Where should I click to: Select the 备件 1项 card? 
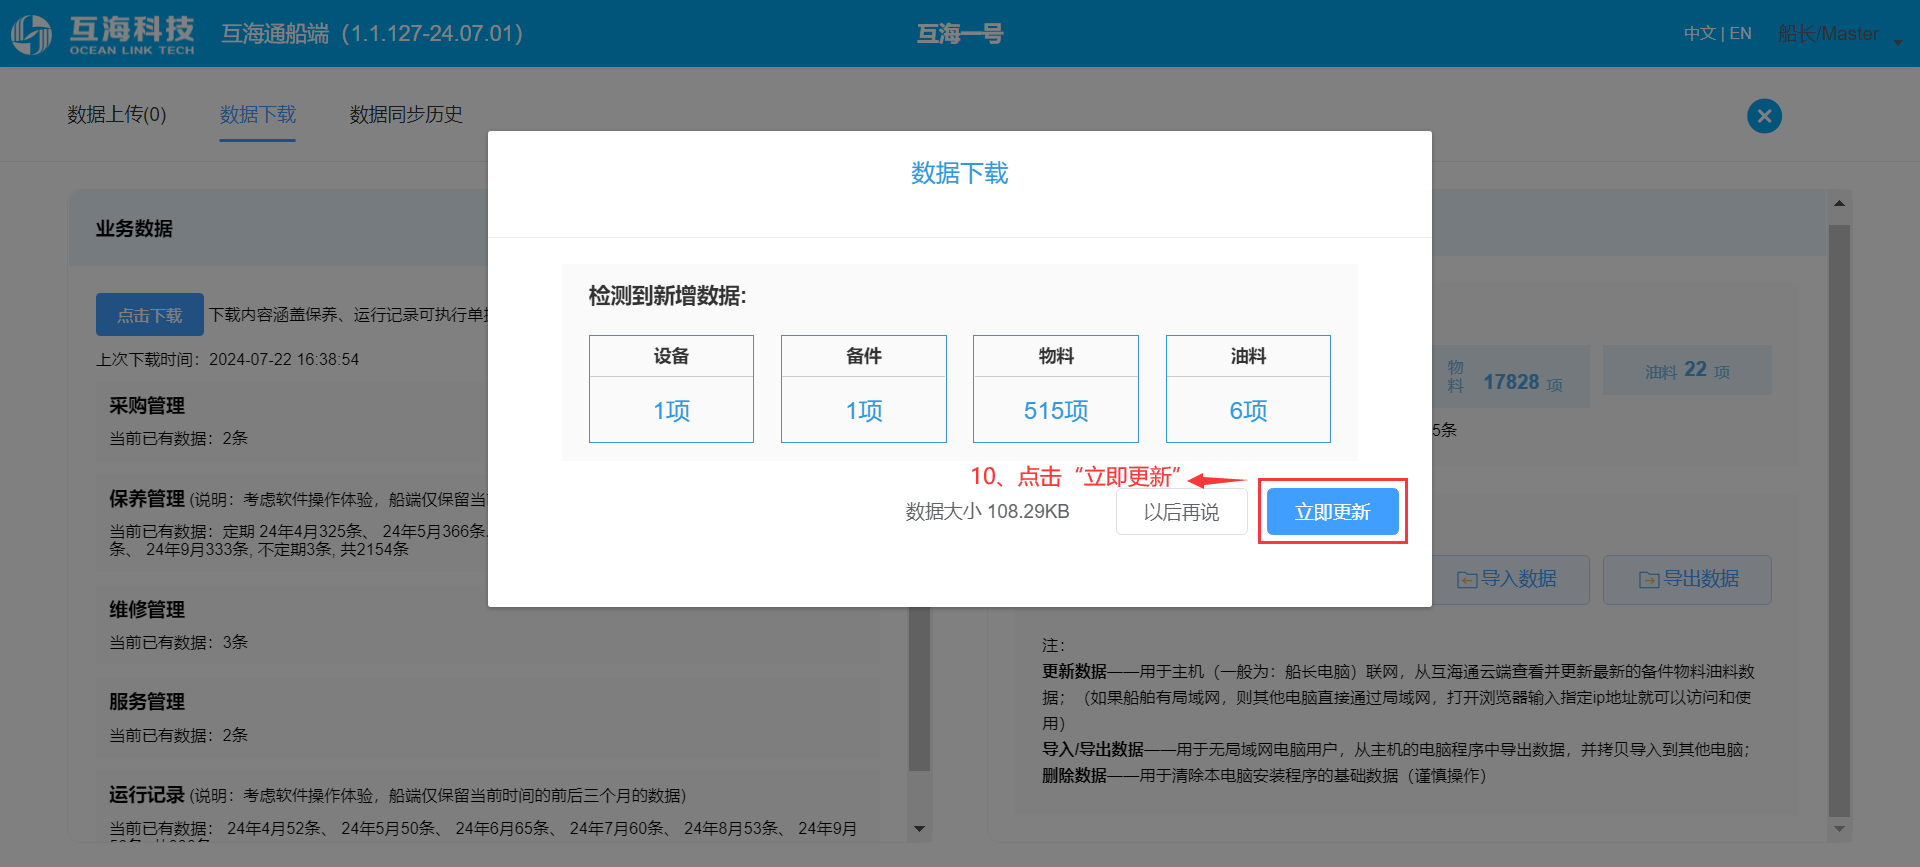(864, 389)
